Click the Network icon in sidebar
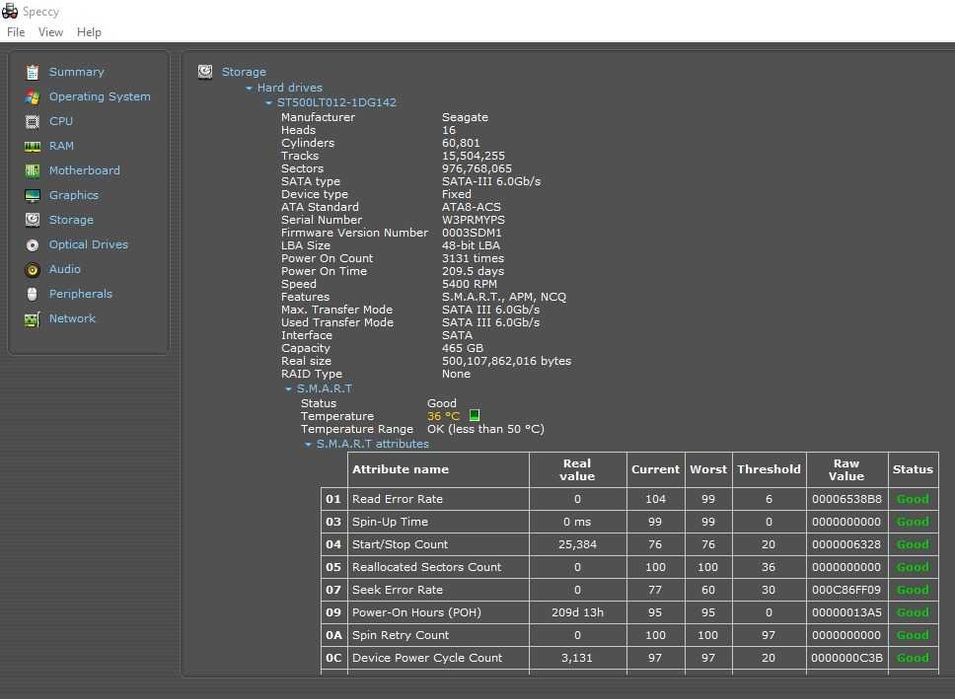Screen dimensions: 955x699 tap(33, 319)
